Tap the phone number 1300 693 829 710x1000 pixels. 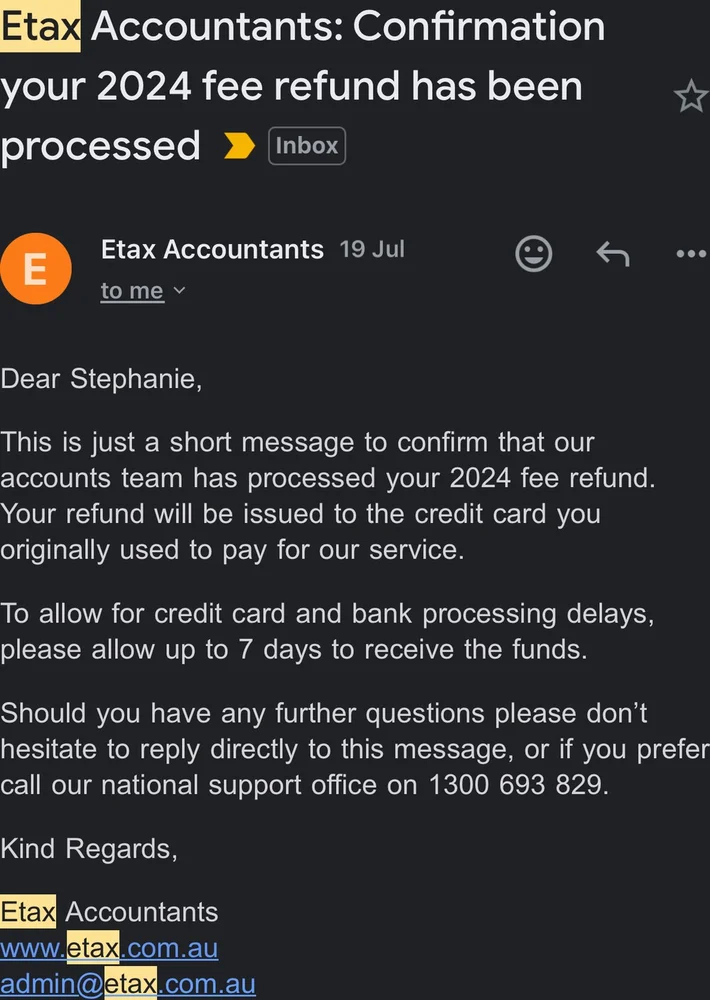[516, 784]
